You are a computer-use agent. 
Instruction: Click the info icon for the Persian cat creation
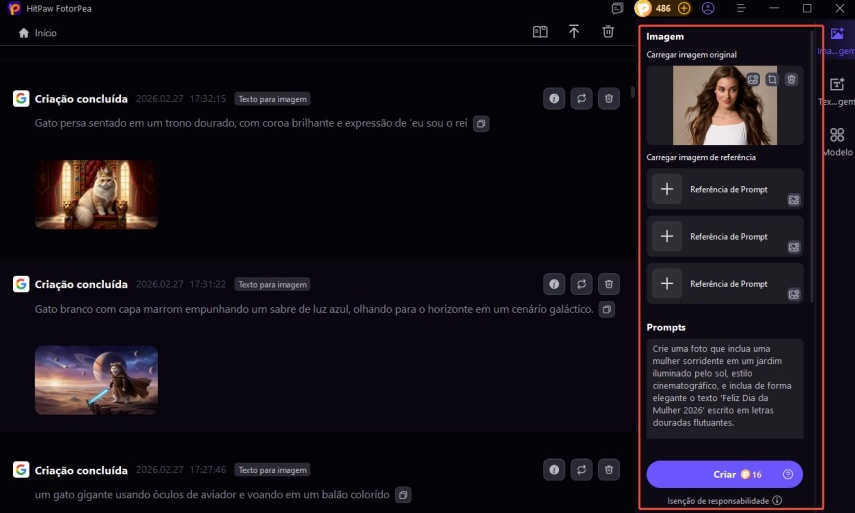(x=553, y=98)
